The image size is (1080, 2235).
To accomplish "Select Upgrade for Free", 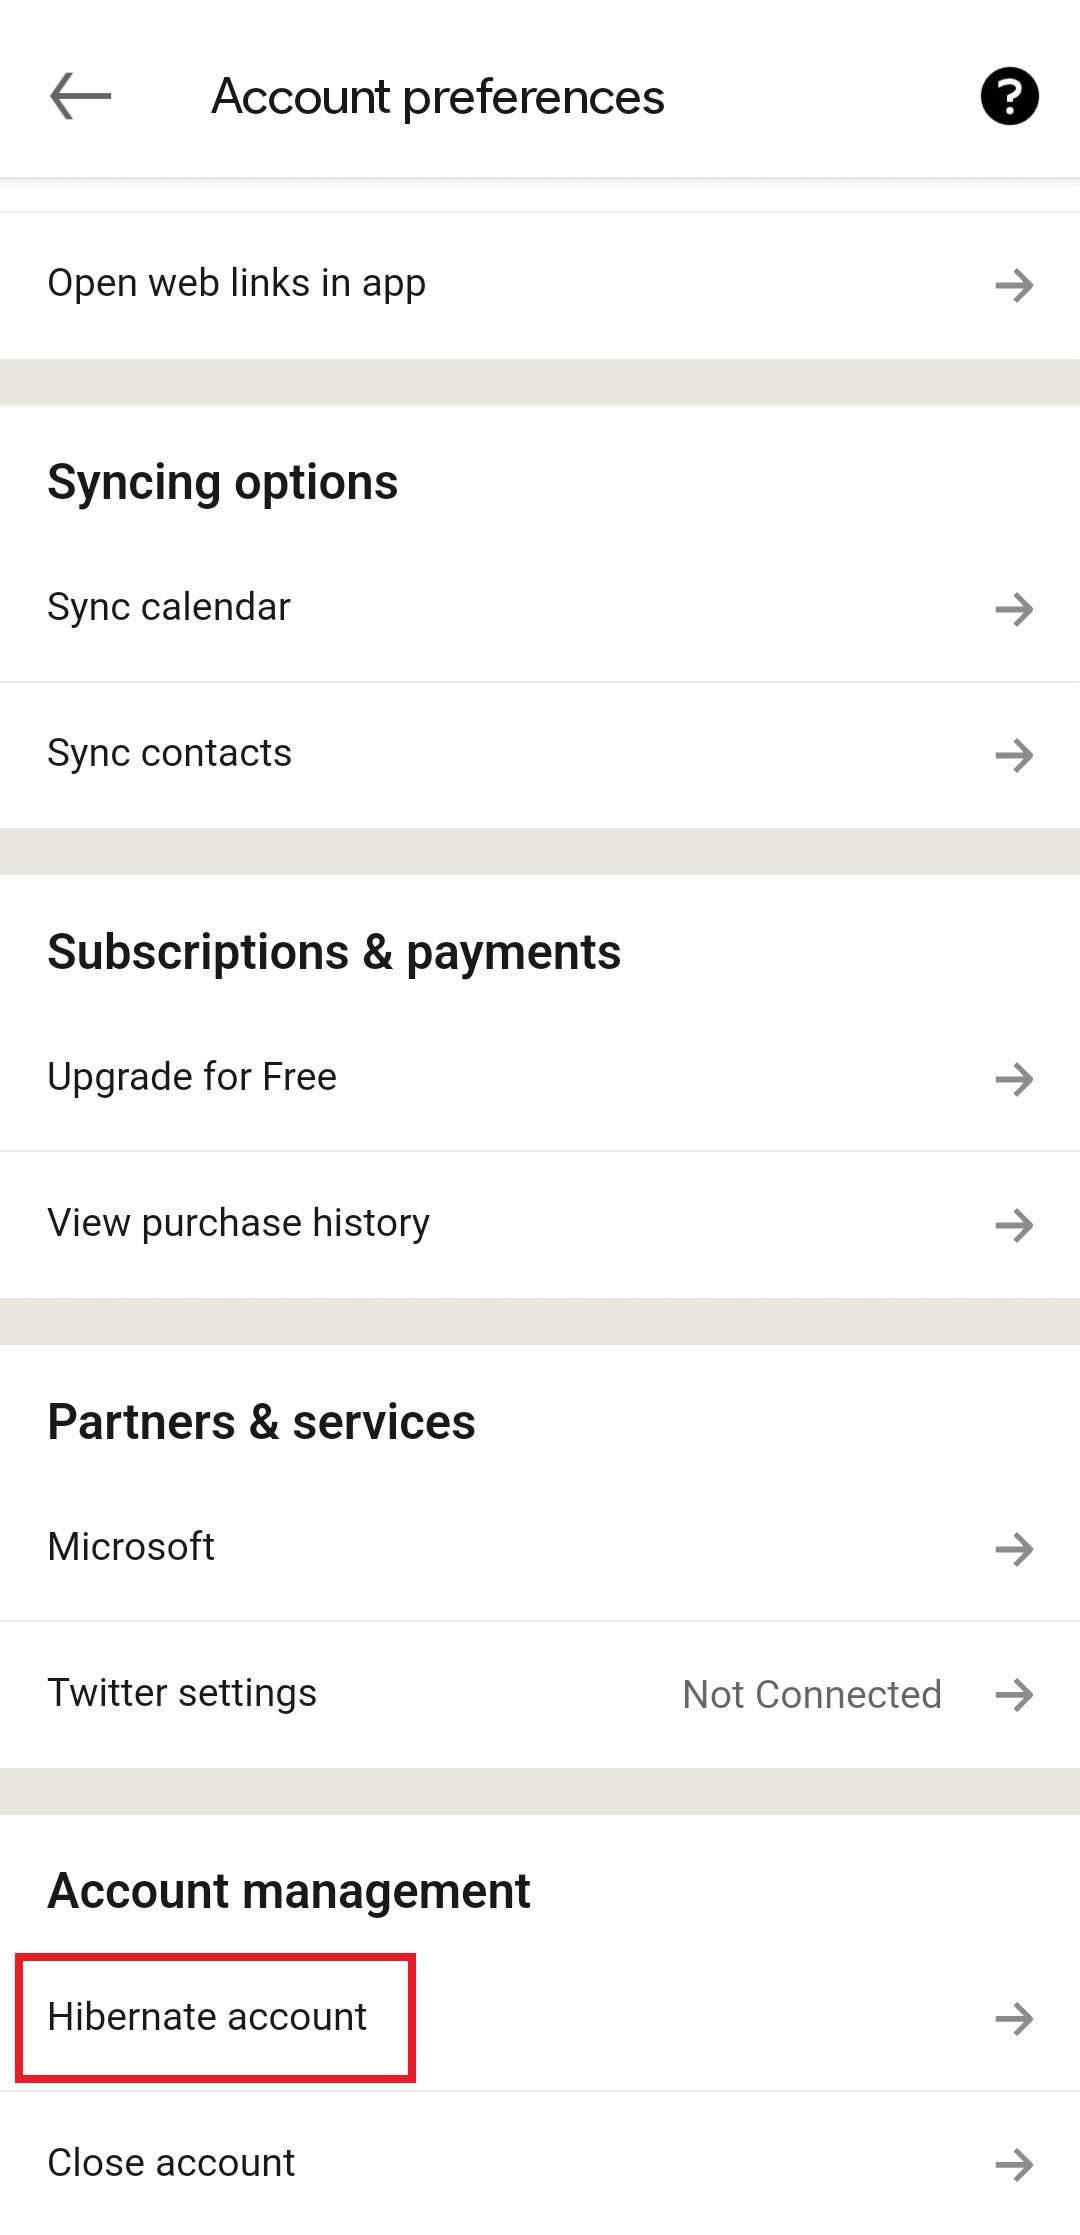I will tap(192, 1077).
